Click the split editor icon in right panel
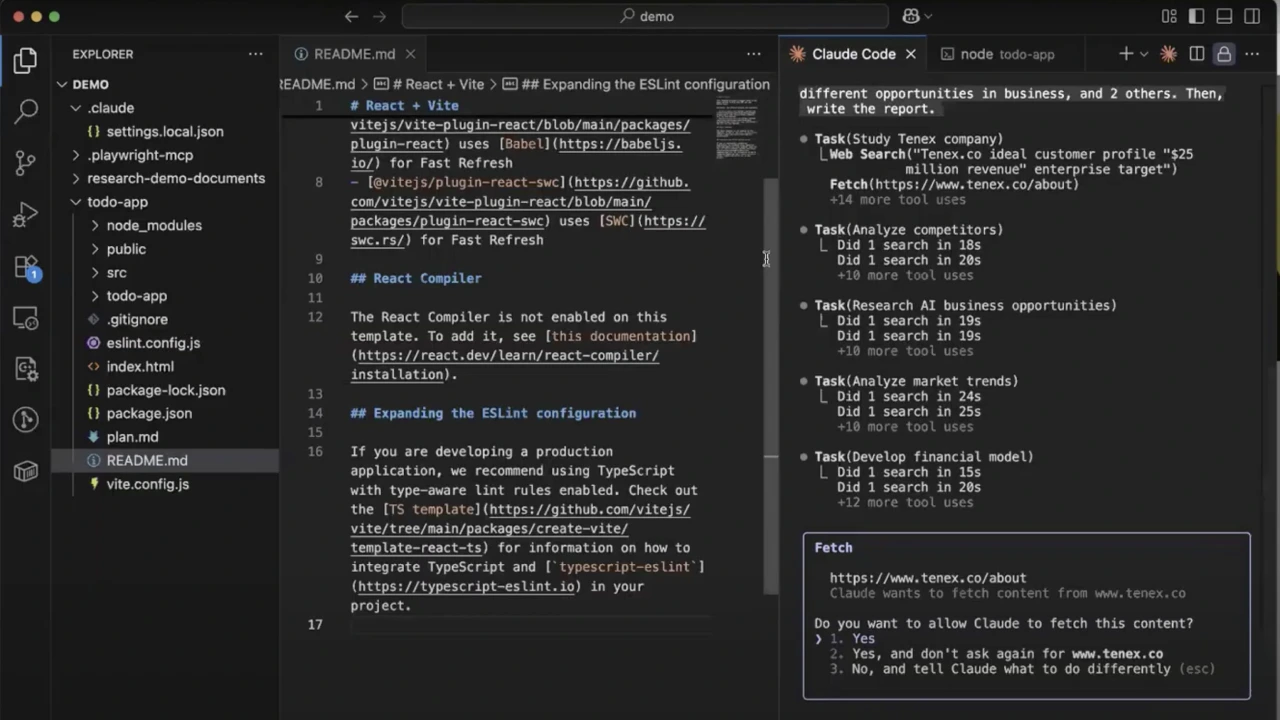 click(x=1196, y=54)
